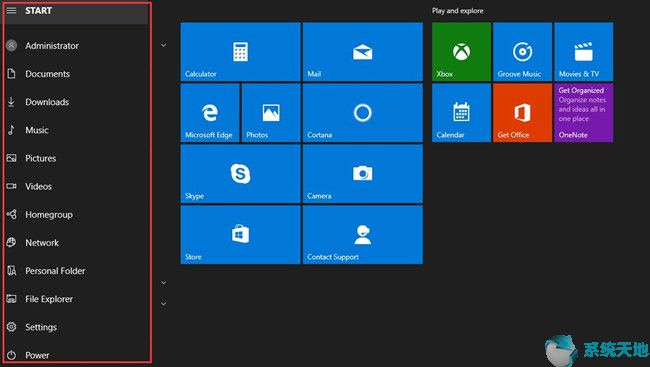Expand the chevron beside Administrator
The image size is (650, 367).
(x=164, y=45)
